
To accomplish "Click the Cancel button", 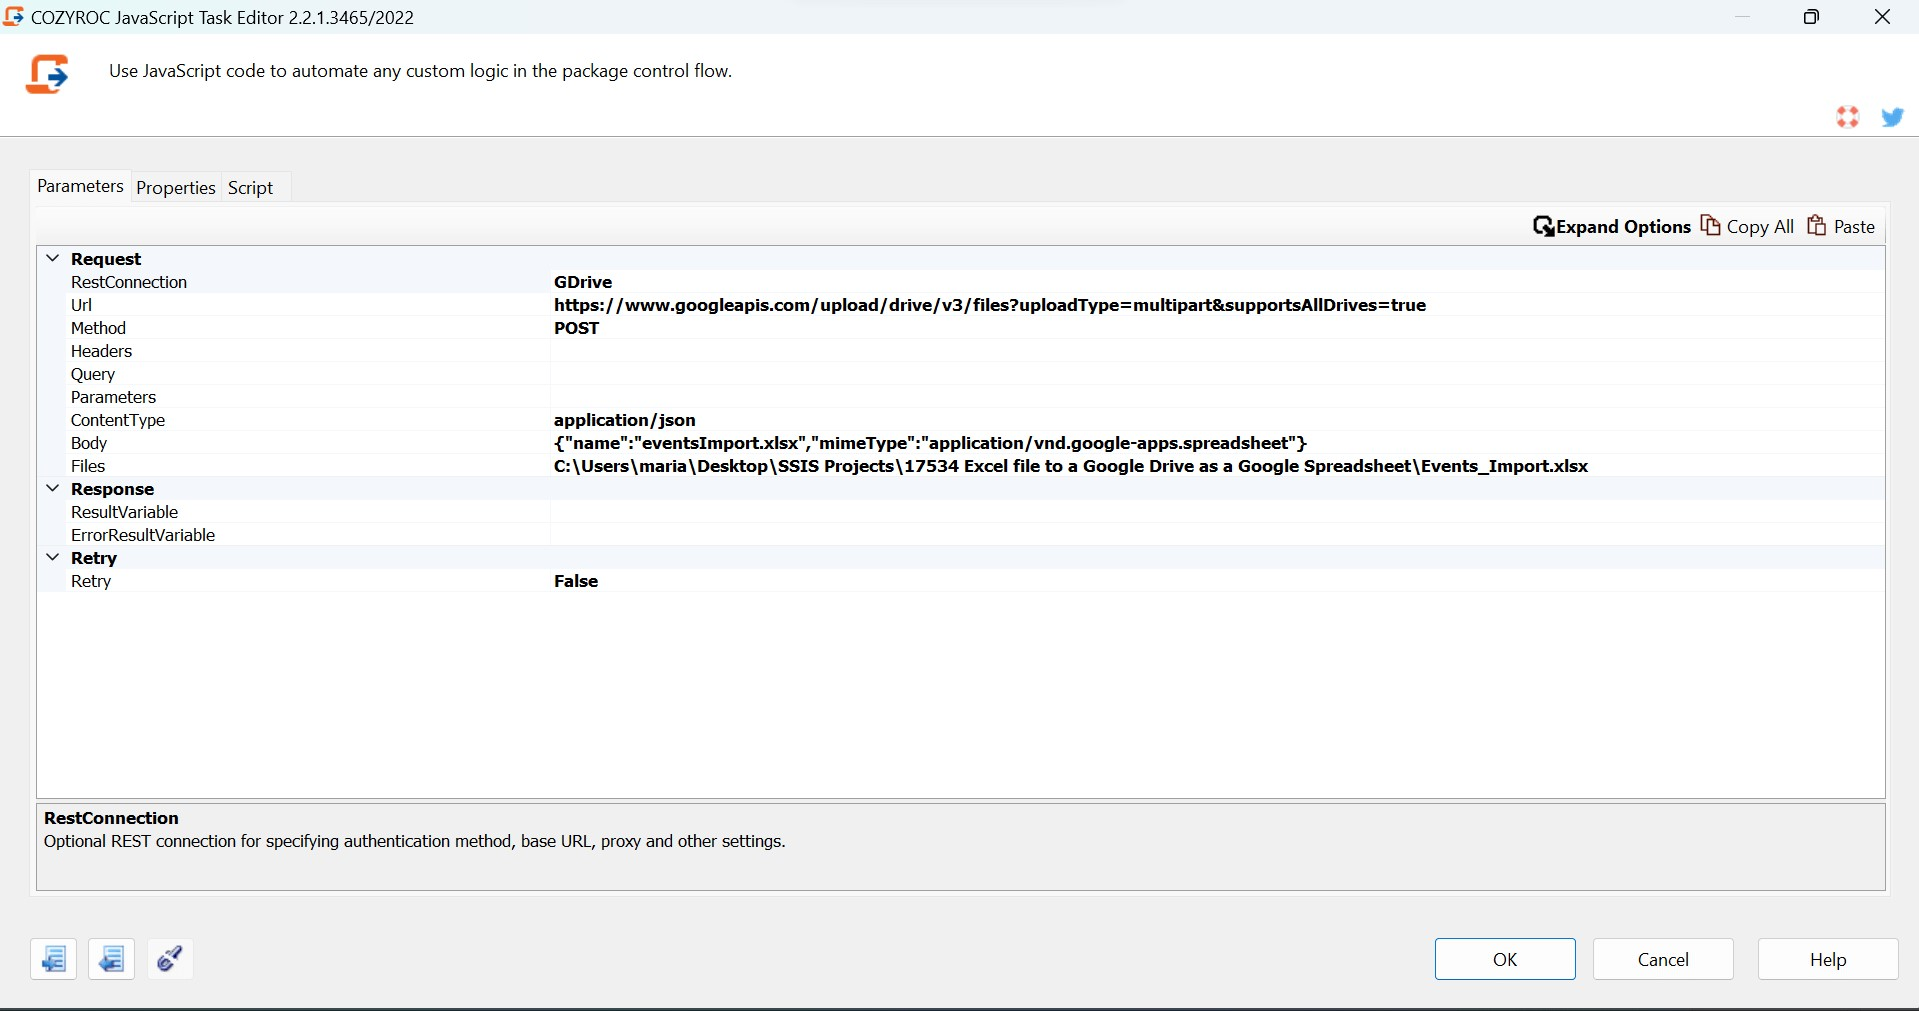I will (1663, 959).
